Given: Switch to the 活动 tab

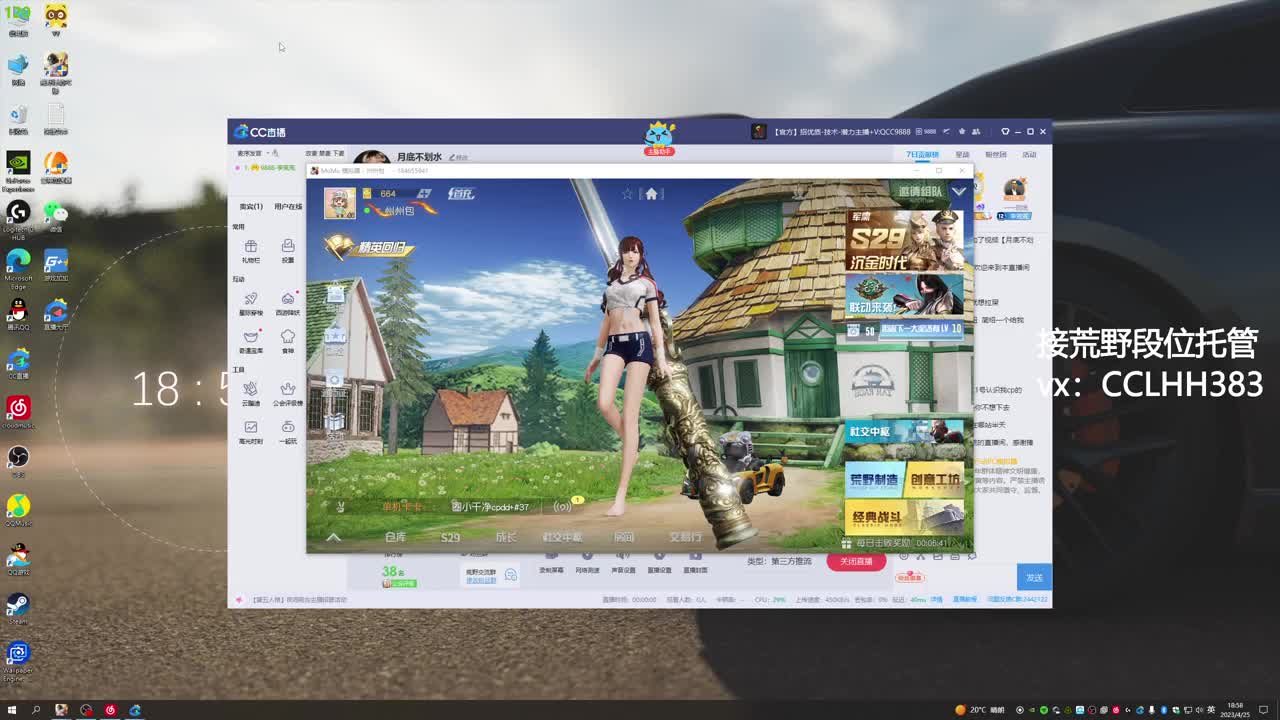Looking at the screenshot, I should click(1029, 155).
